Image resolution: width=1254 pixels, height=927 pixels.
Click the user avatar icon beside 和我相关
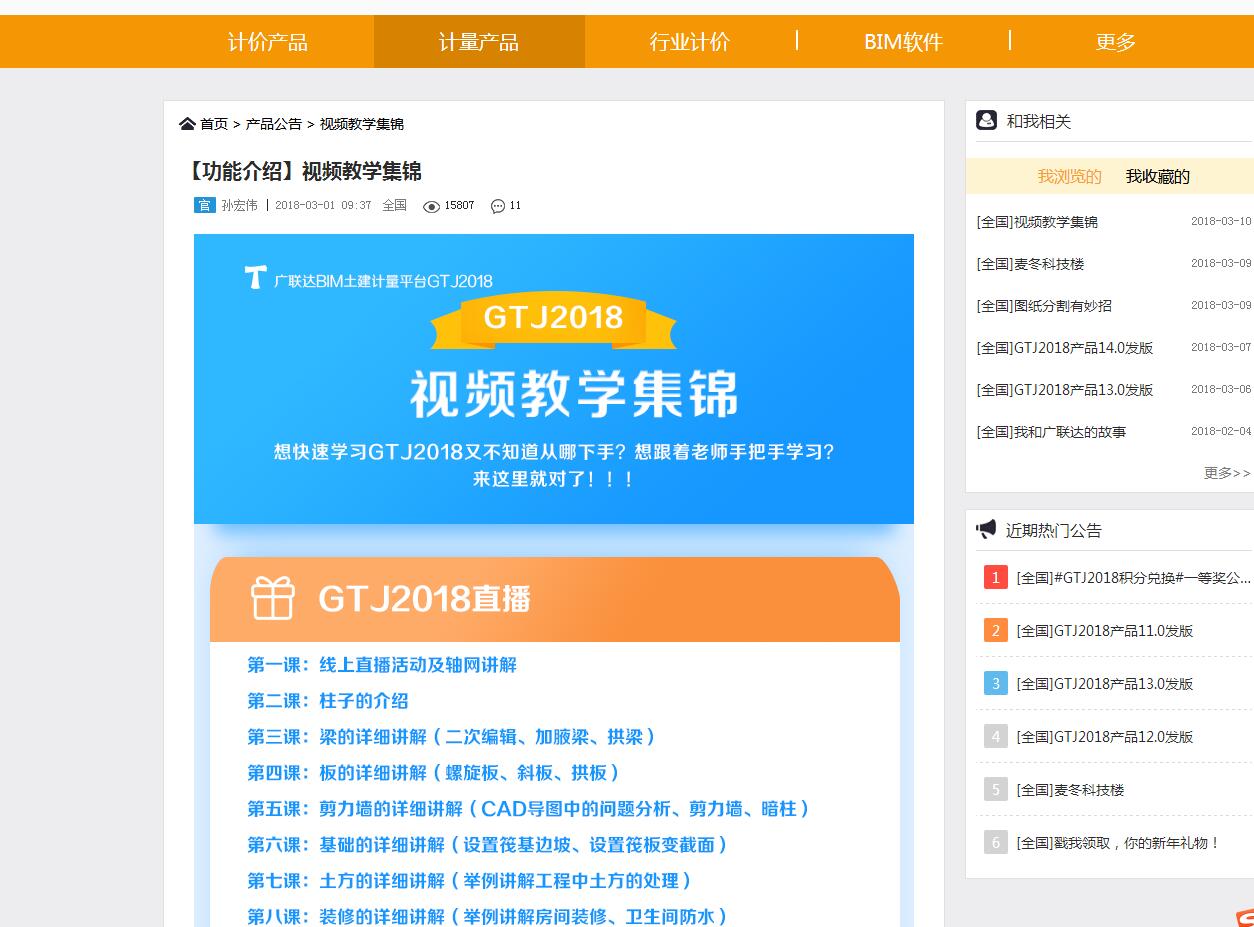(986, 120)
